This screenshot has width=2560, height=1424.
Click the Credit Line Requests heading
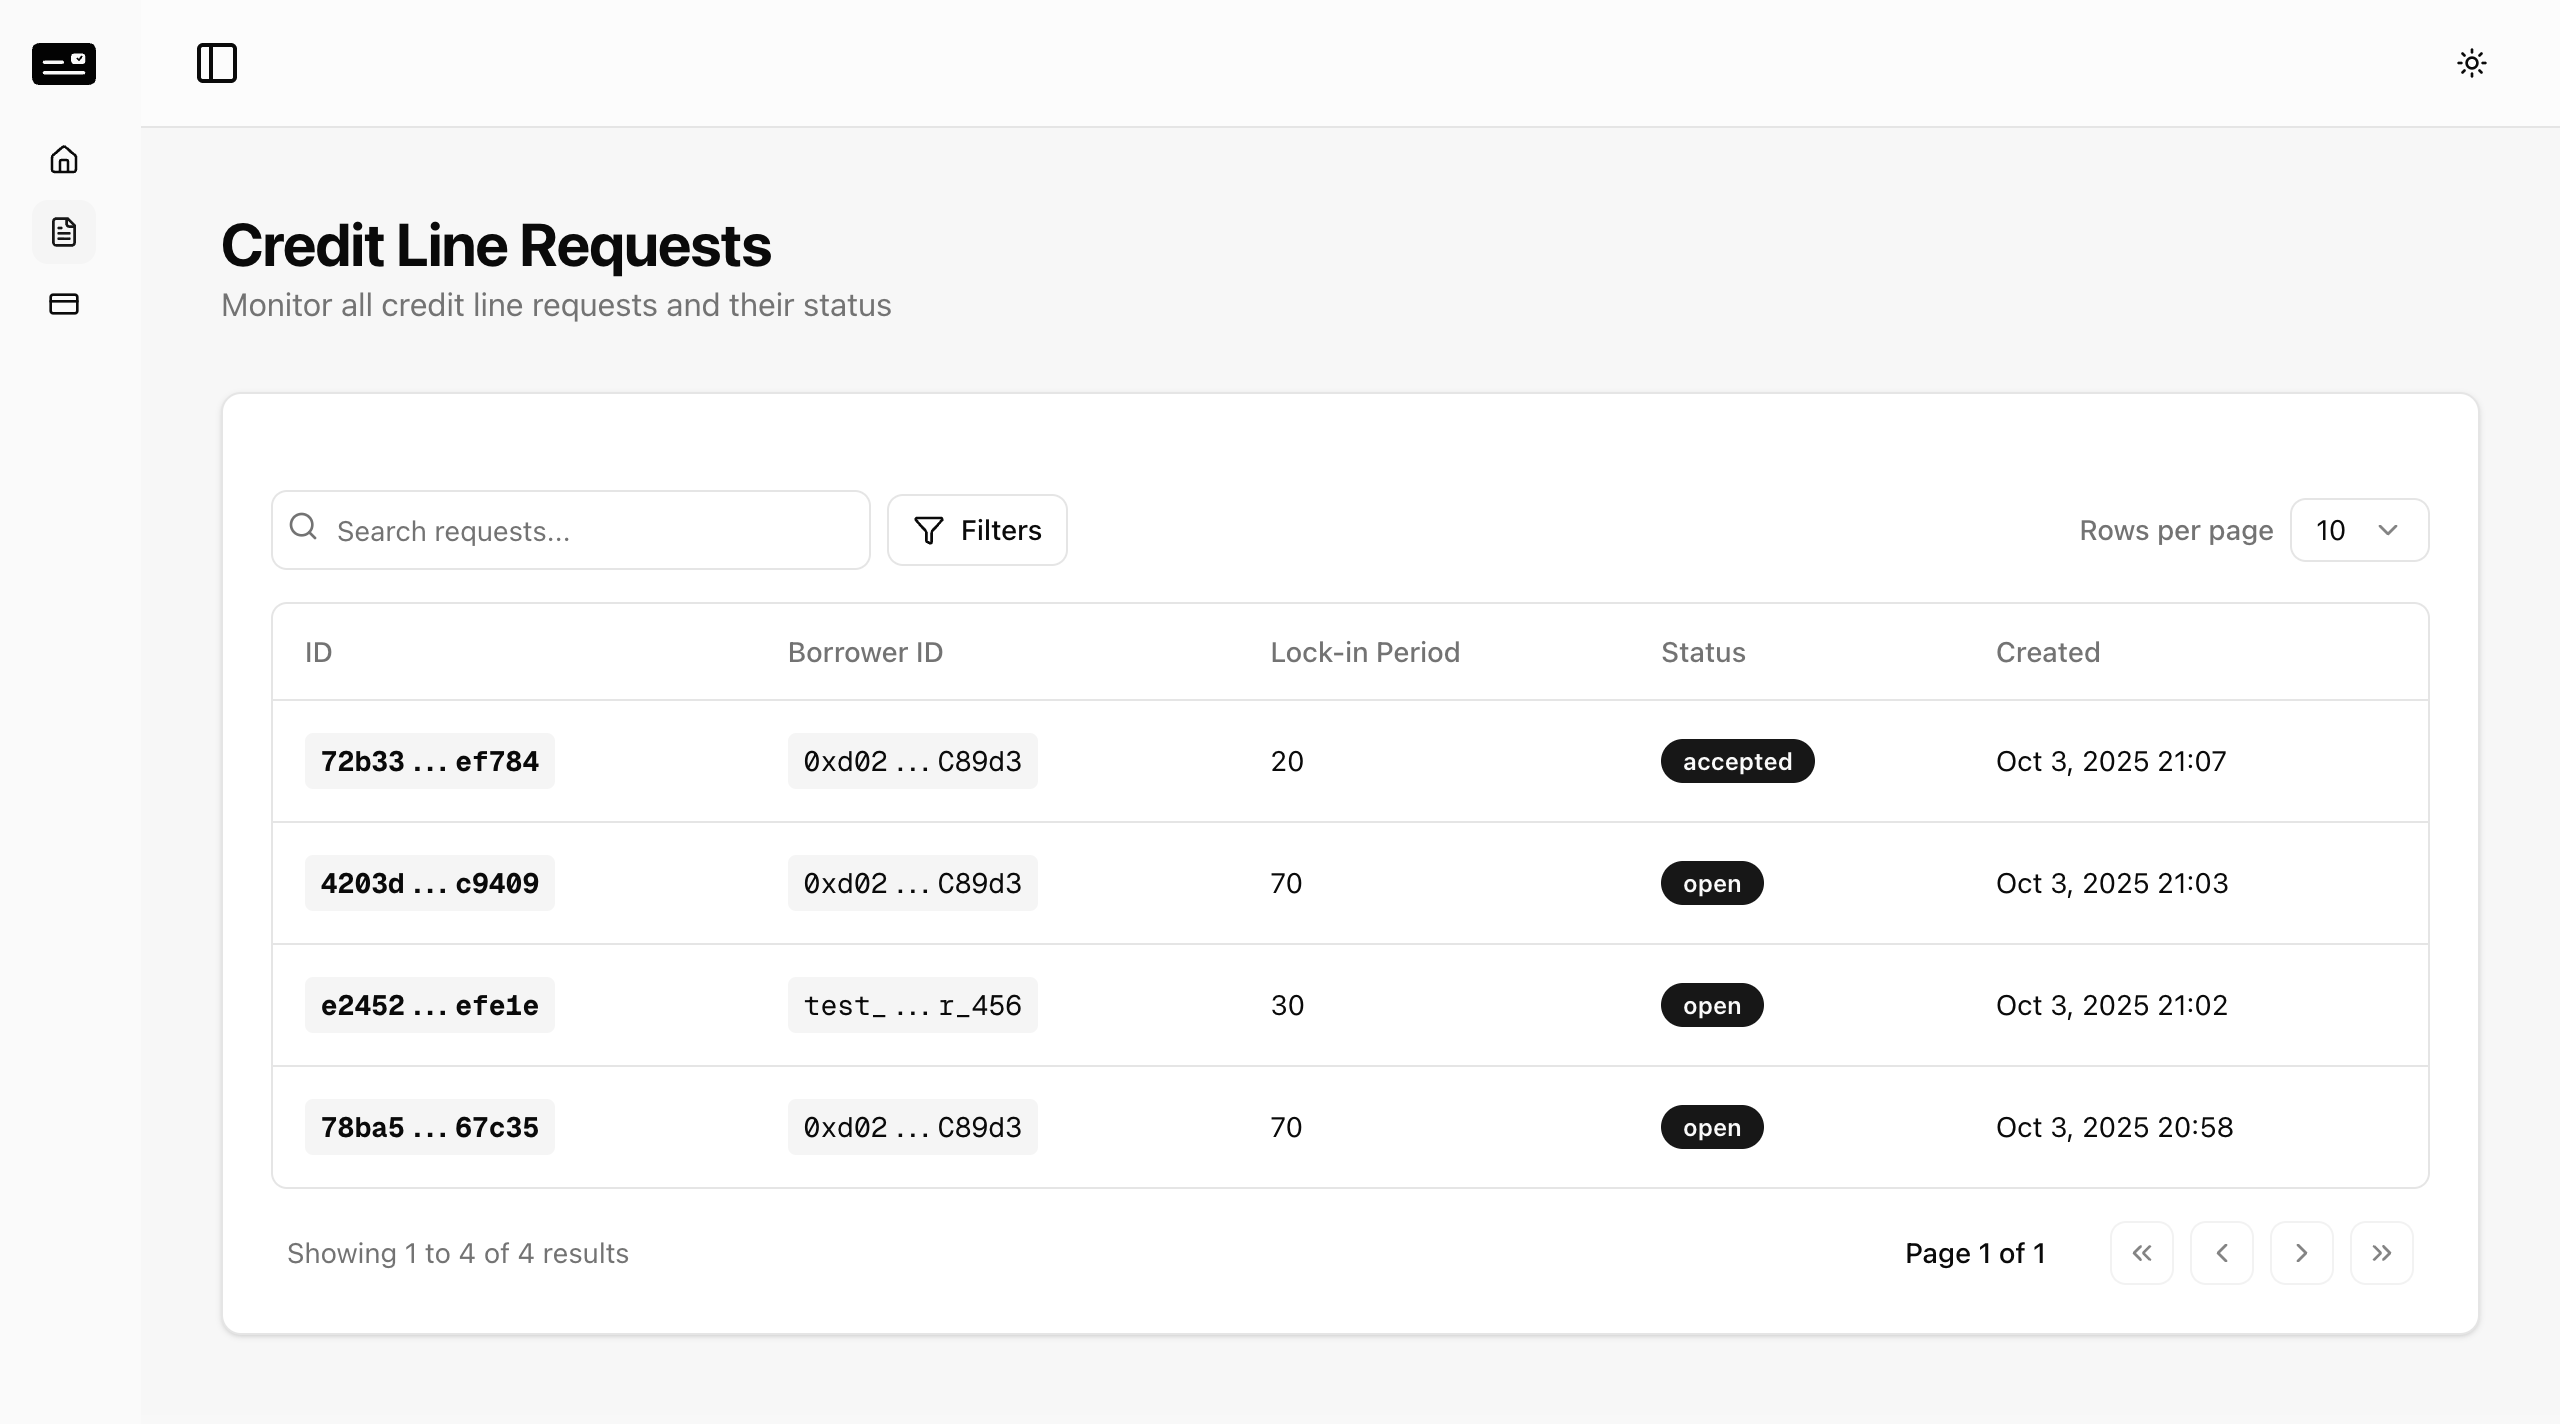click(x=496, y=246)
